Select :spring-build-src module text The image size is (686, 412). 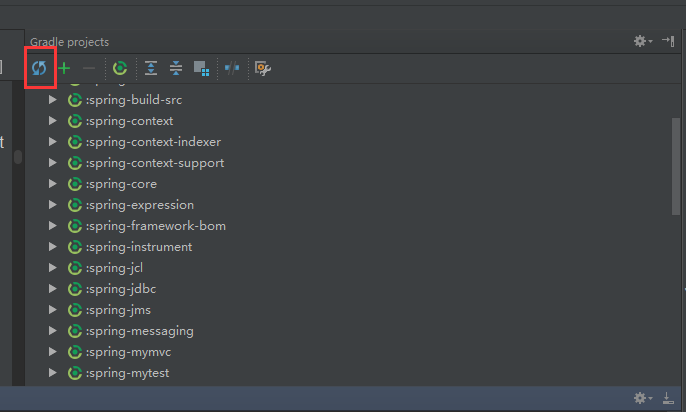134,100
